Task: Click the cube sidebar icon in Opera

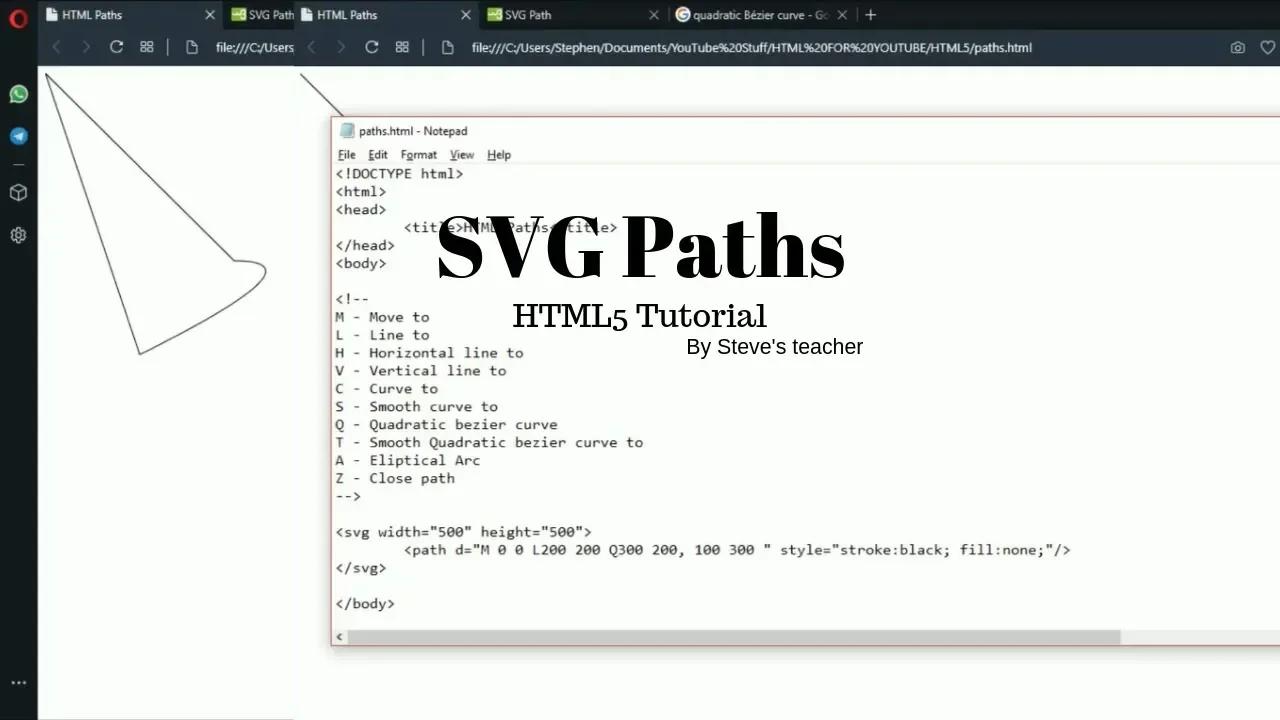Action: [x=18, y=192]
